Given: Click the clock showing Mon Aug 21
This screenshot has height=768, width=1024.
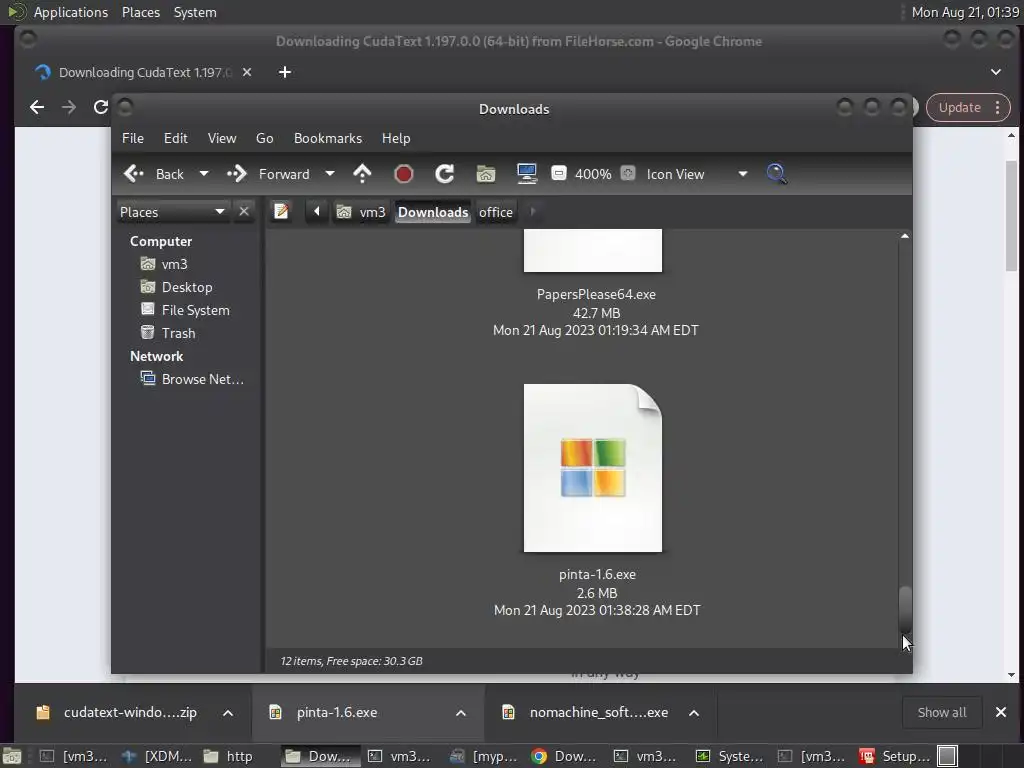Looking at the screenshot, I should (x=965, y=12).
